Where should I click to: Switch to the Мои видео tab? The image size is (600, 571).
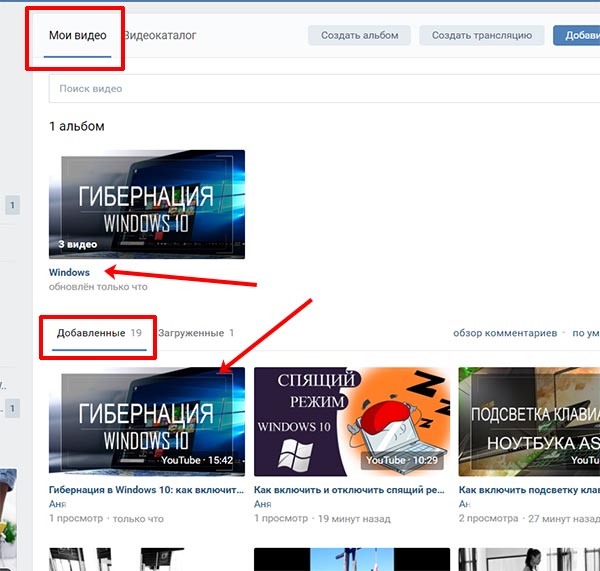(78, 36)
